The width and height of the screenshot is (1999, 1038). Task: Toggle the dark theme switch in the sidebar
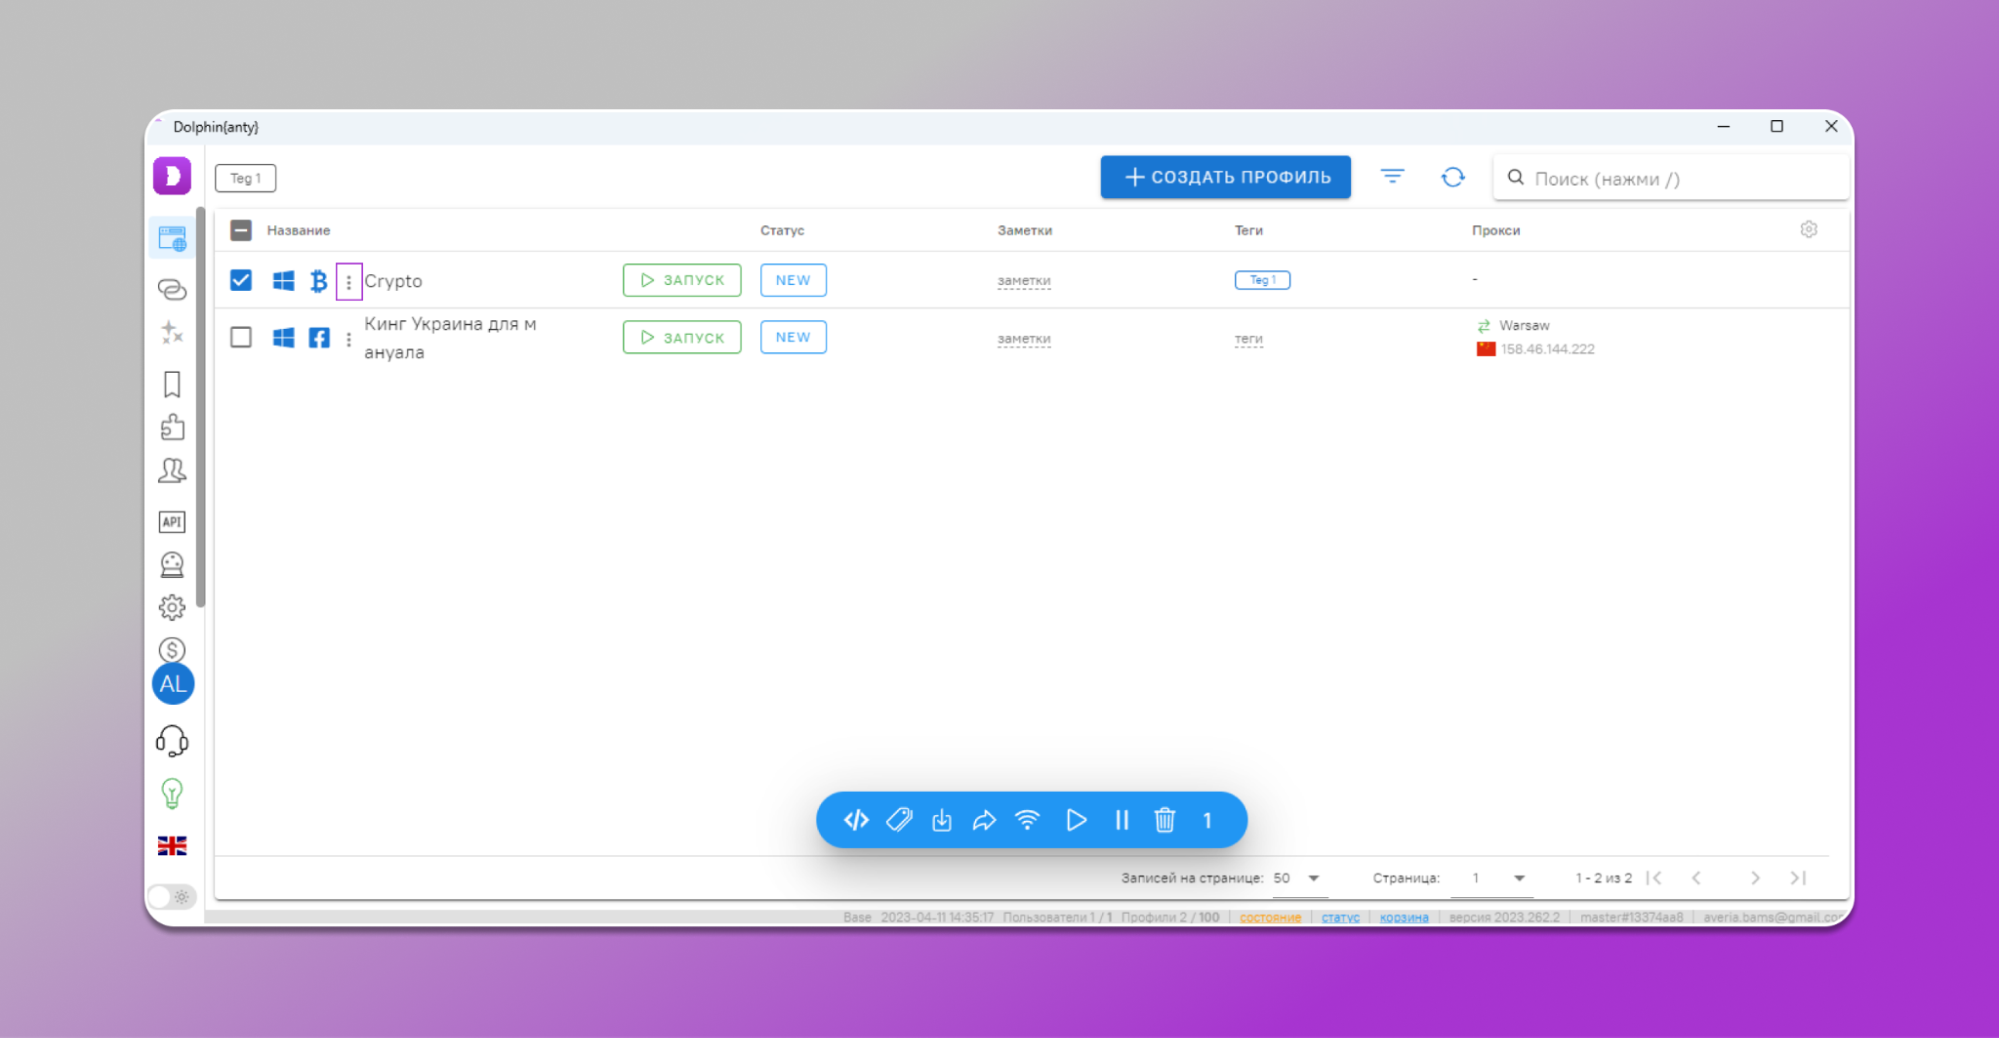pos(172,896)
